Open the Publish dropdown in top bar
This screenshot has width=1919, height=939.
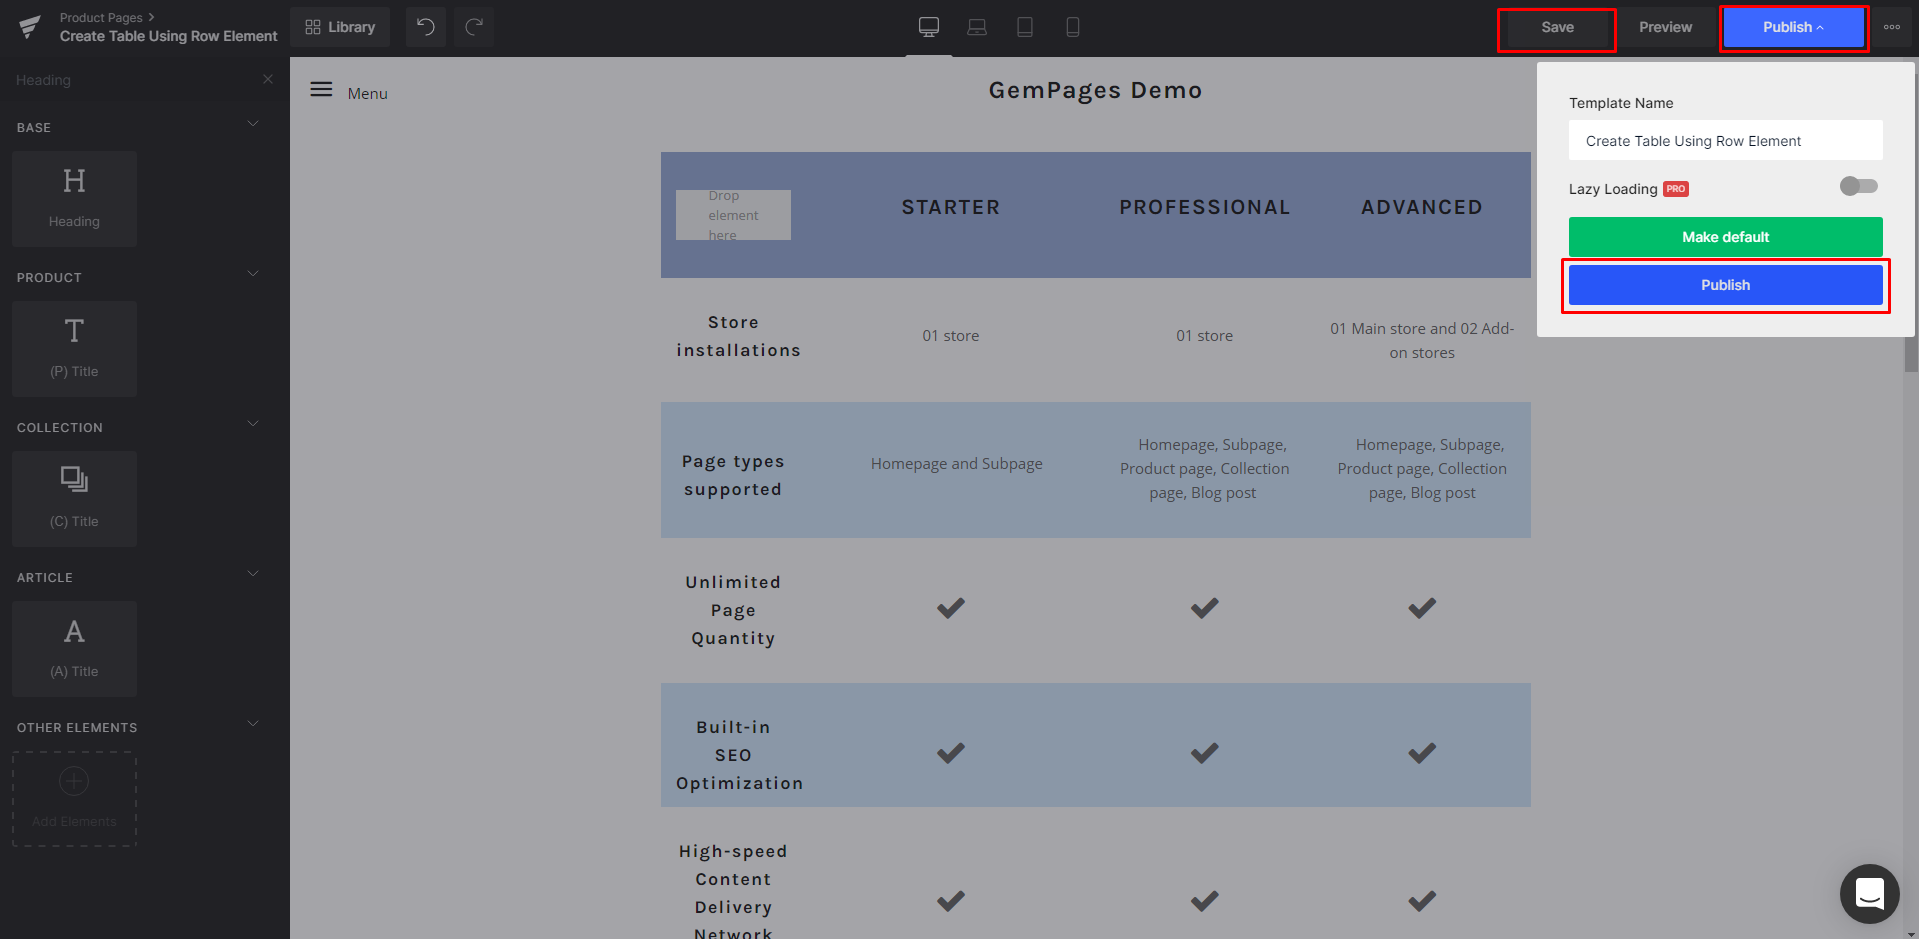click(1794, 27)
